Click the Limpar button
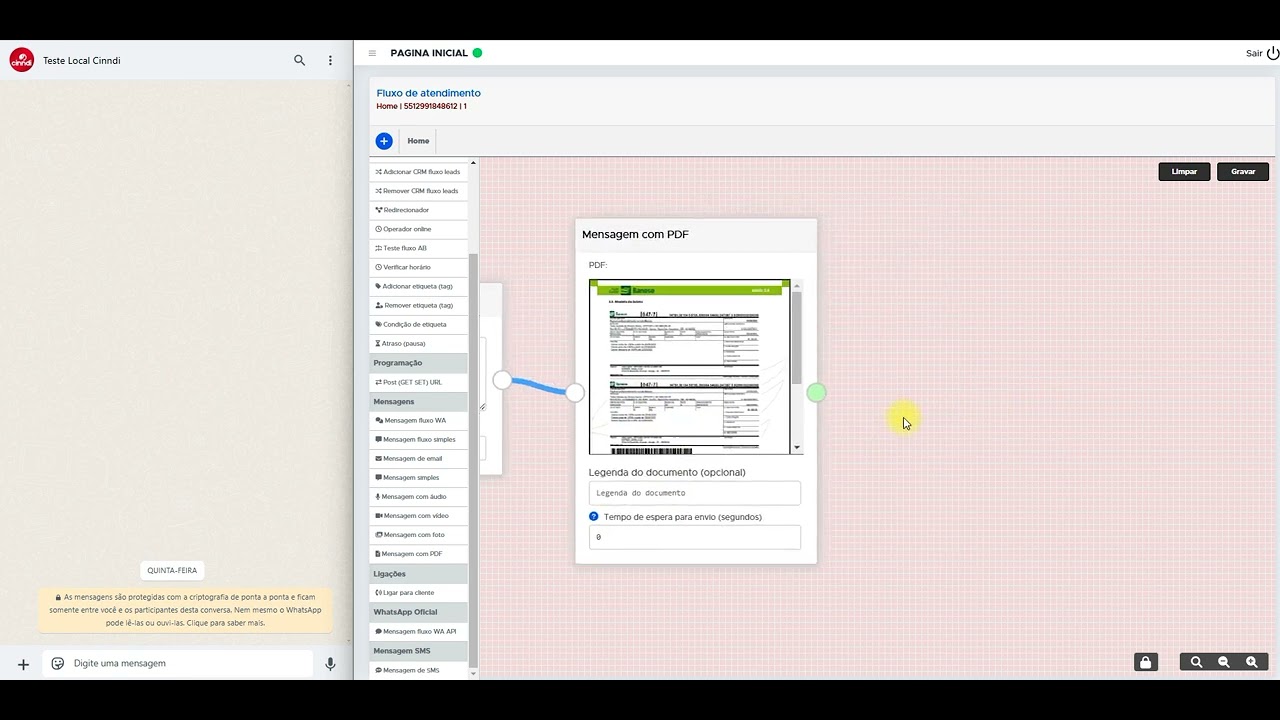This screenshot has height=720, width=1280. coord(1184,171)
